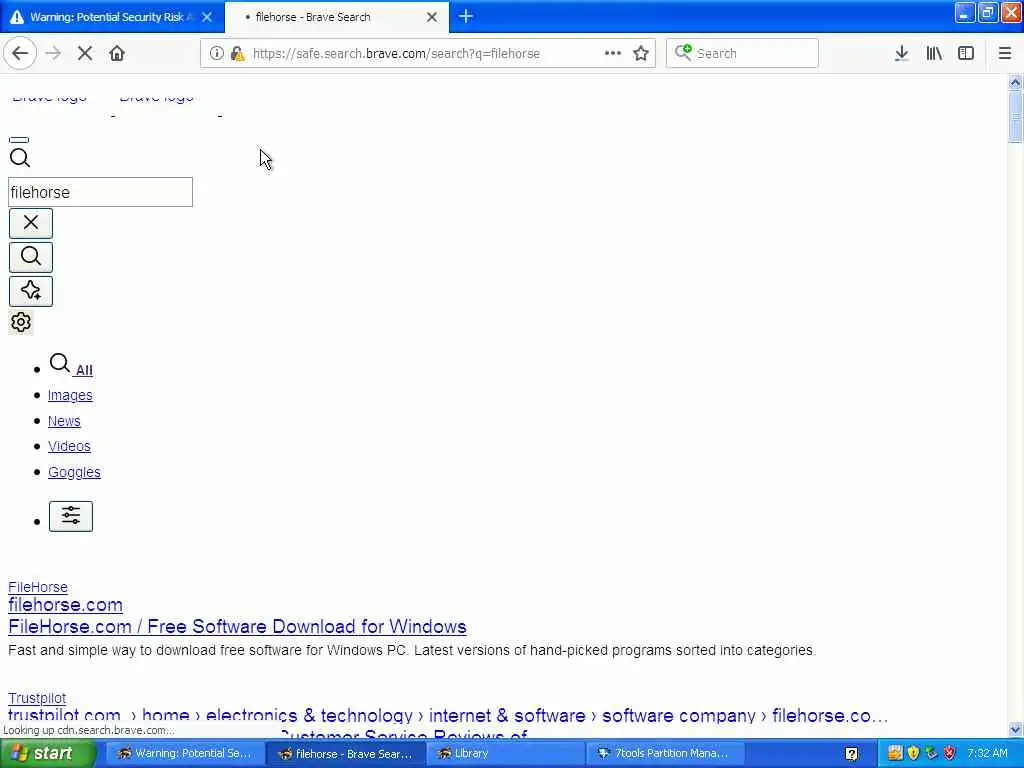Switch to Videos results
The height and width of the screenshot is (768, 1024).
69,446
